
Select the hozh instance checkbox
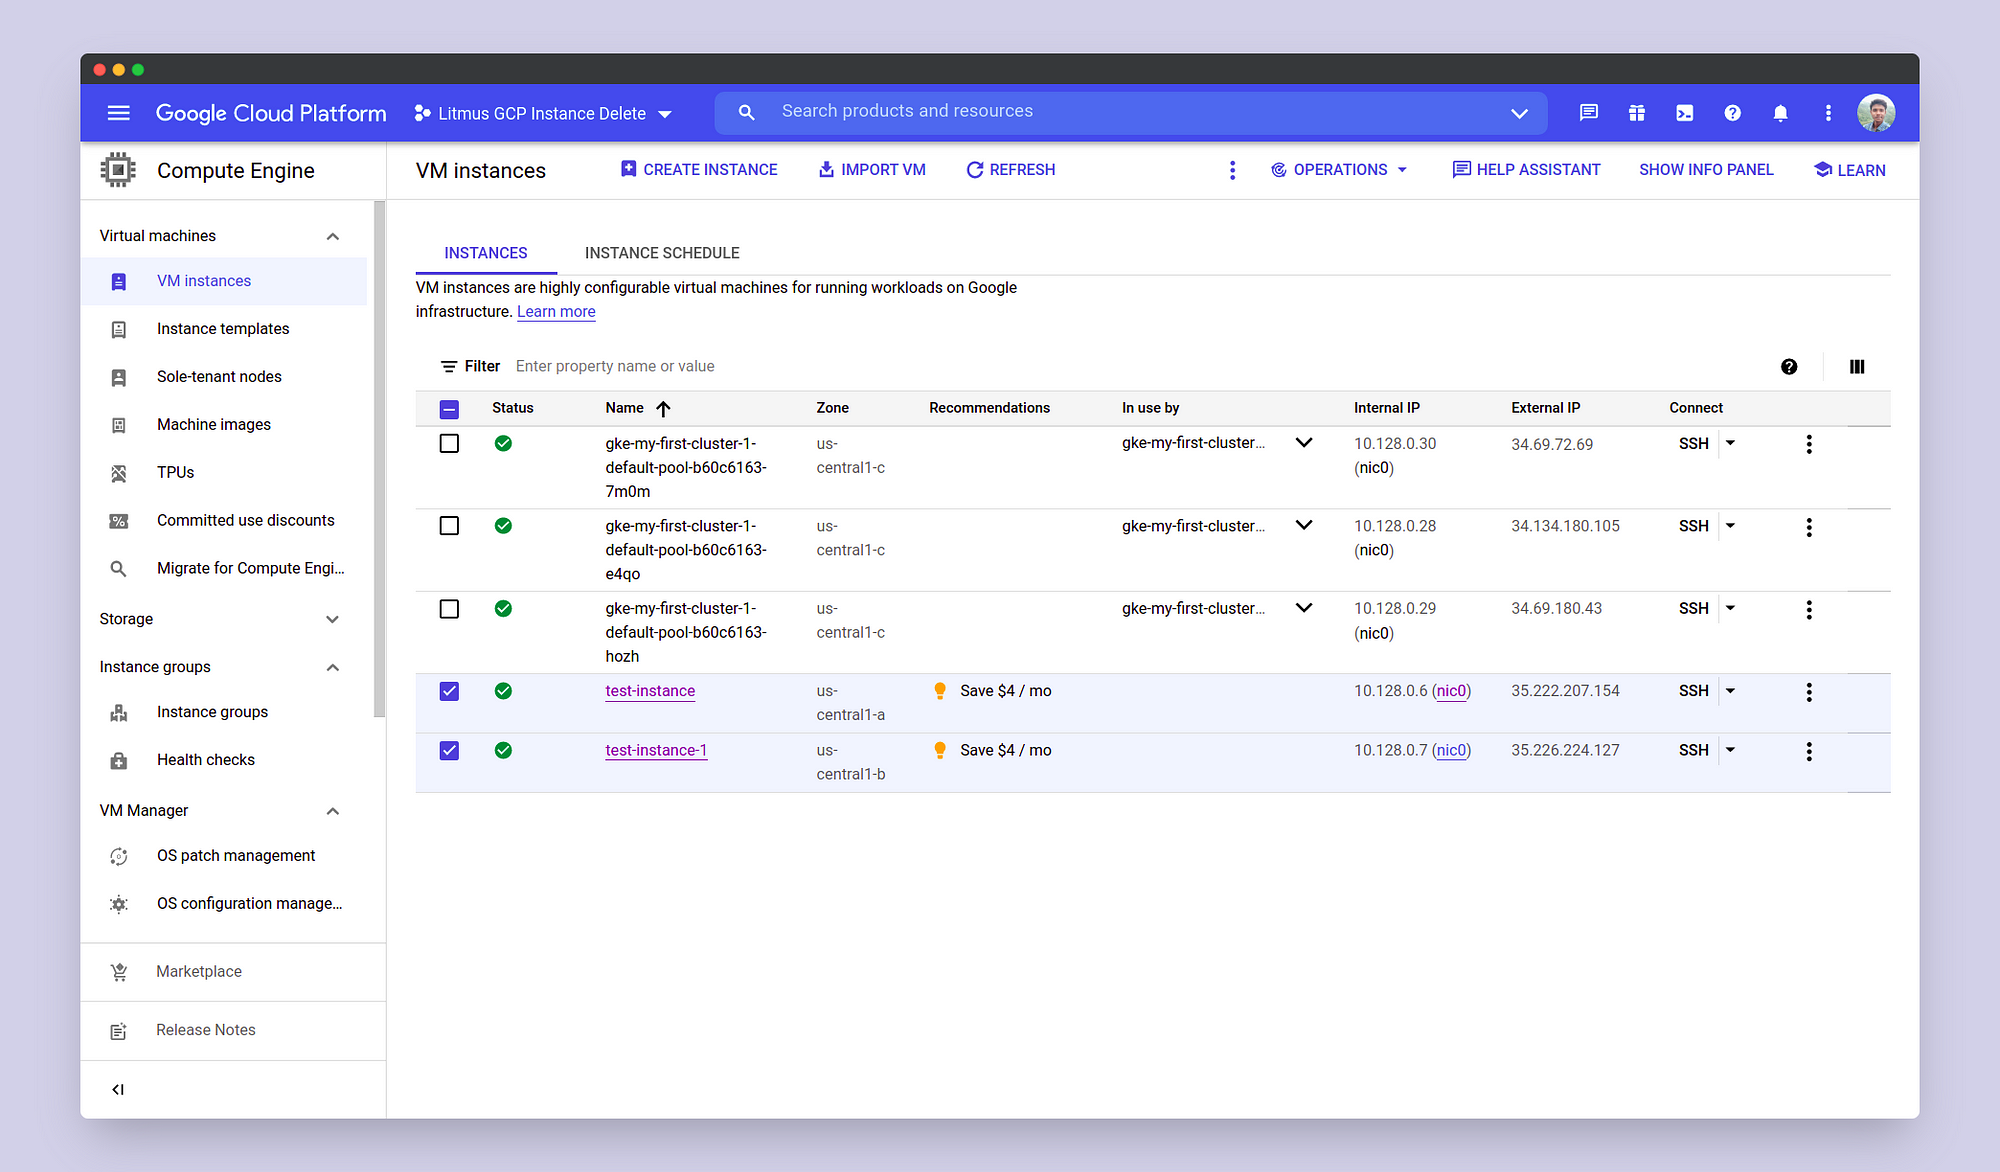tap(449, 609)
